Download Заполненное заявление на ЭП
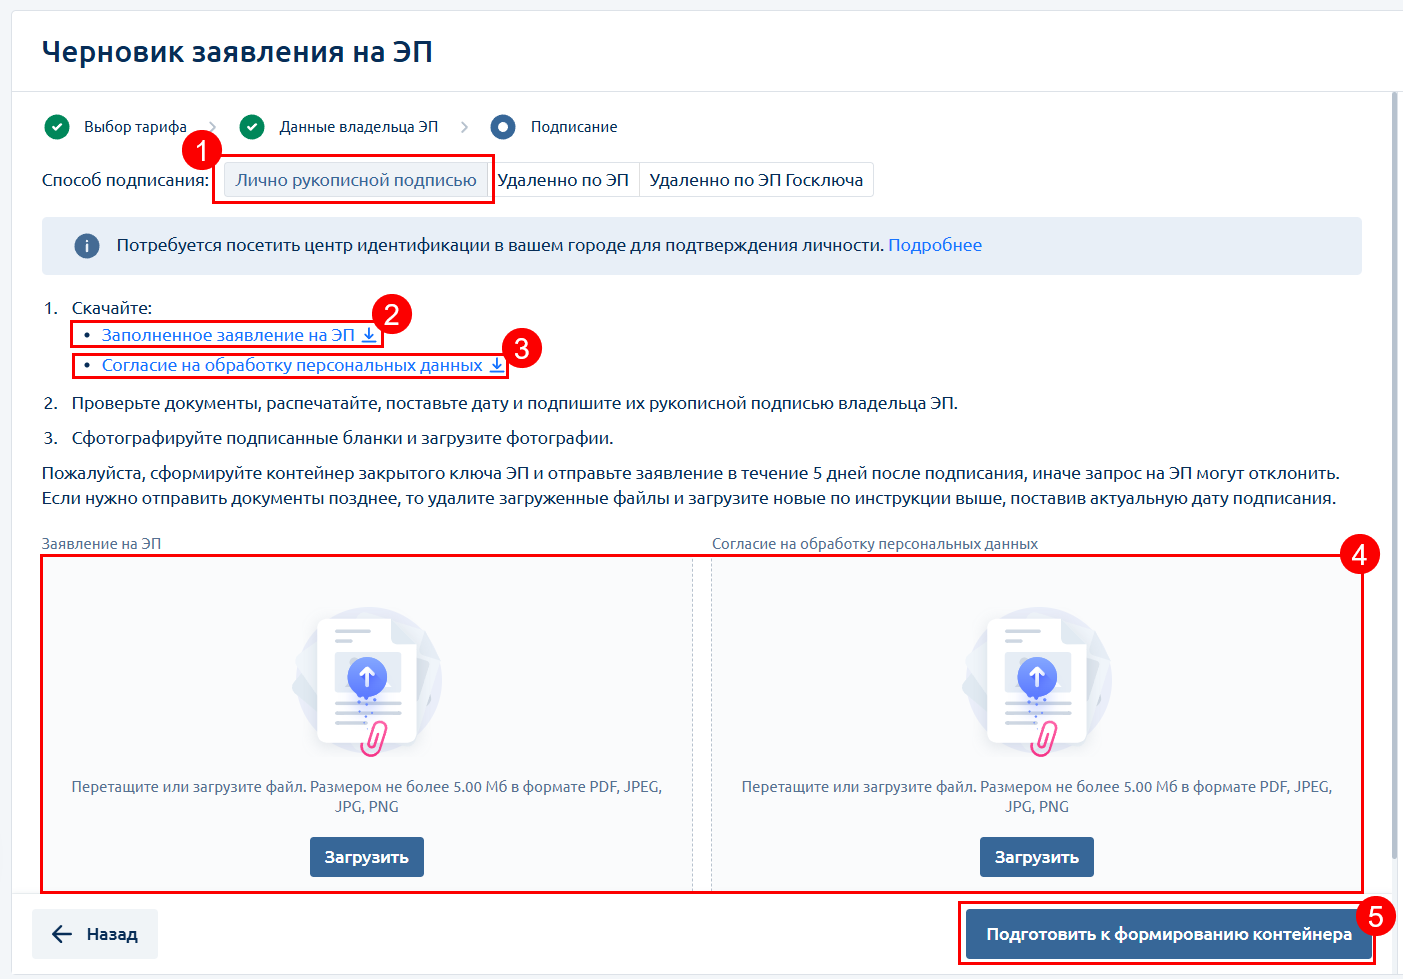Image resolution: width=1403 pixels, height=979 pixels. pos(228,335)
